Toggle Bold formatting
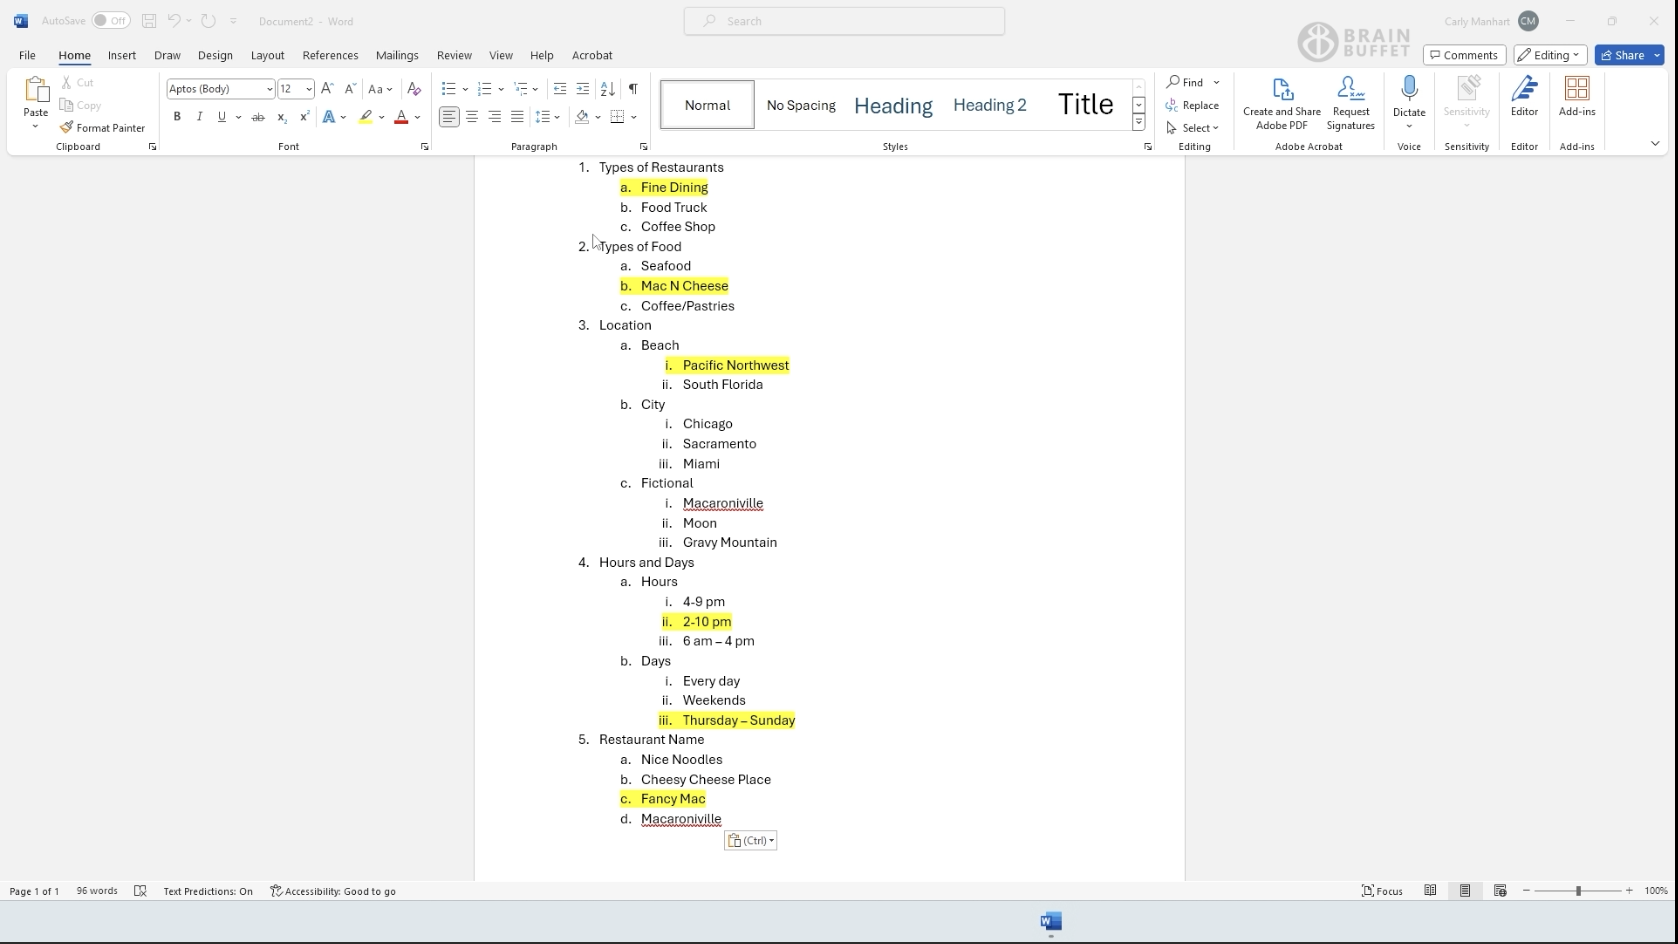 click(x=177, y=117)
